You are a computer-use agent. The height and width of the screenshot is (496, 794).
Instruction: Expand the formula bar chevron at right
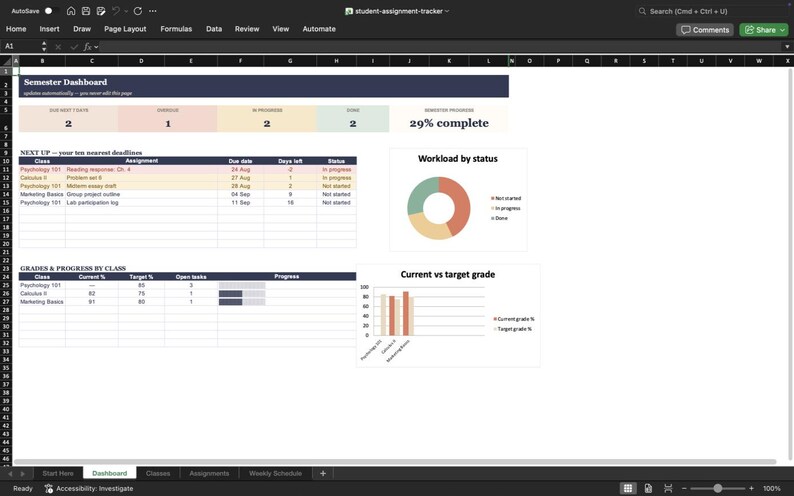point(787,47)
